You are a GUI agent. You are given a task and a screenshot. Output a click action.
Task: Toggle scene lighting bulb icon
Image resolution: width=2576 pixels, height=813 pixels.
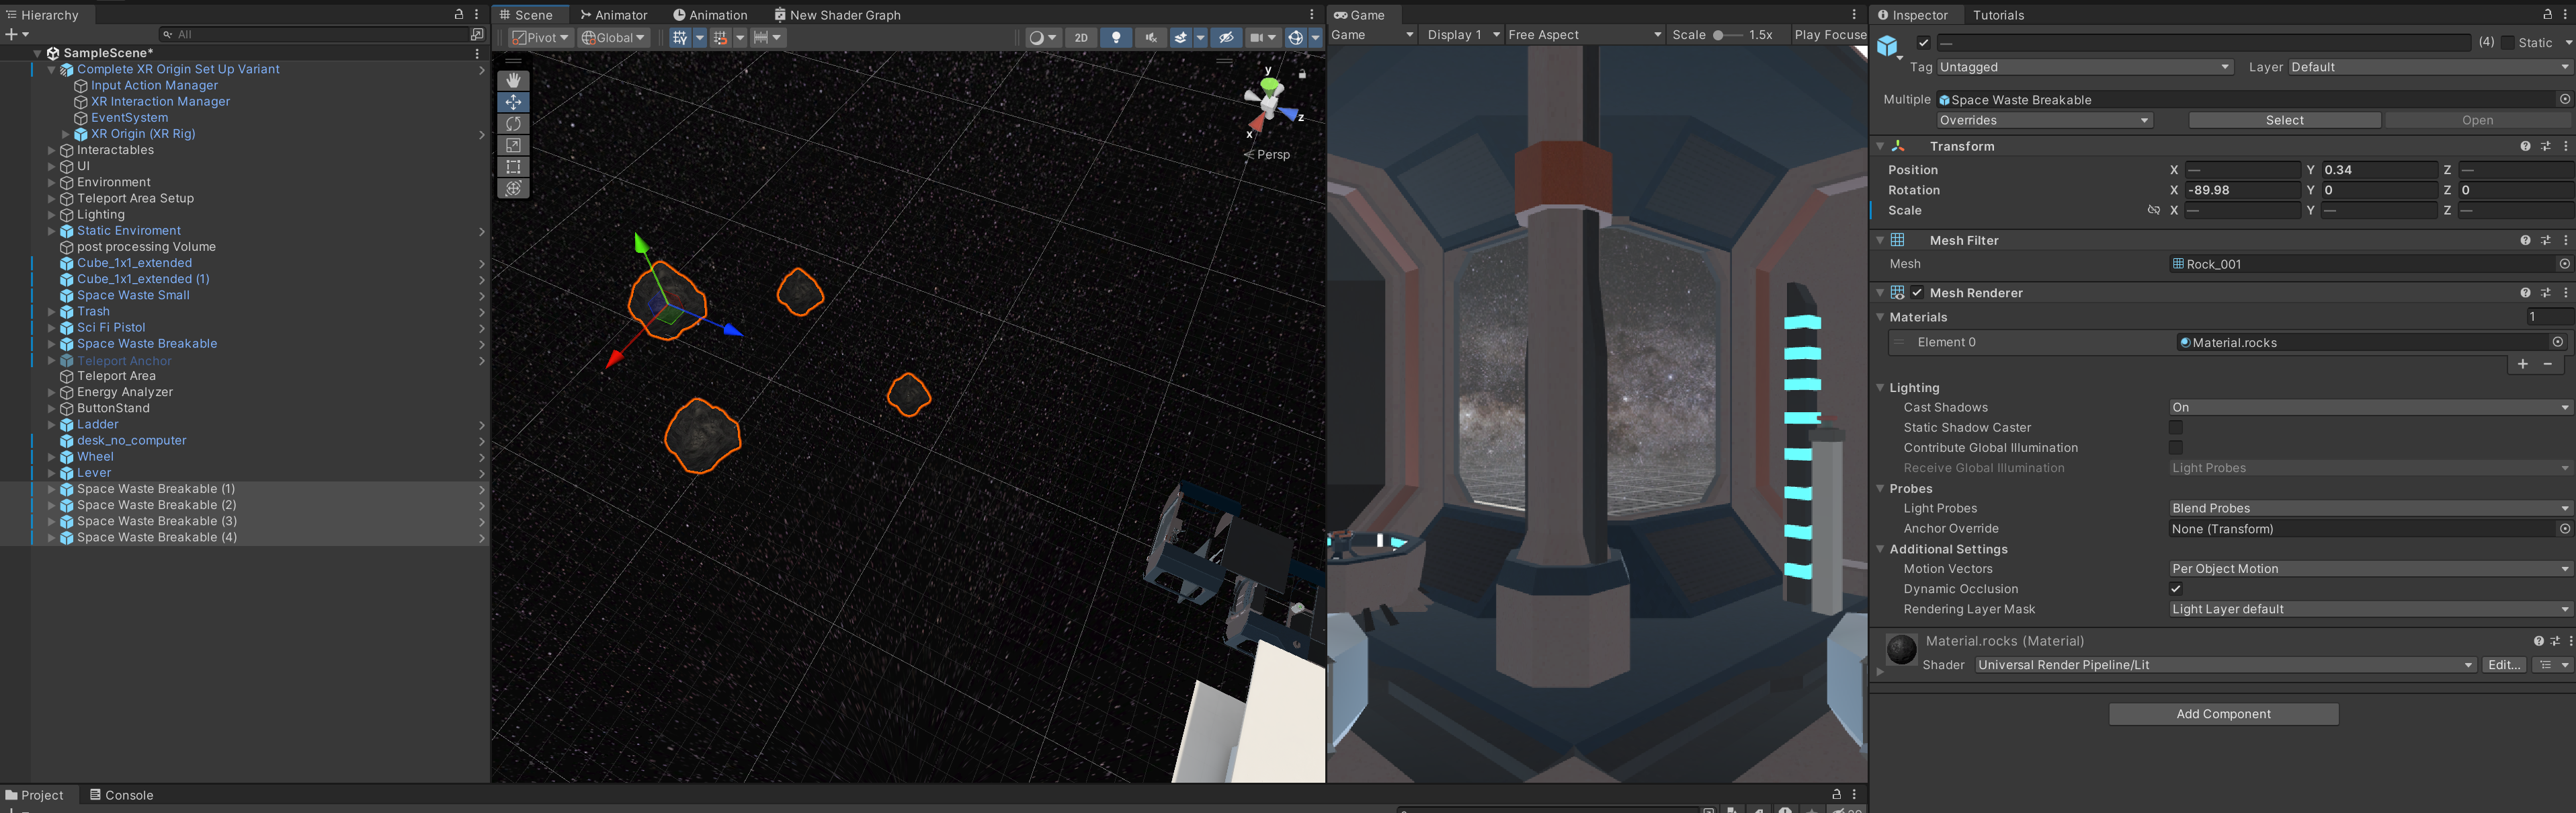(1116, 38)
